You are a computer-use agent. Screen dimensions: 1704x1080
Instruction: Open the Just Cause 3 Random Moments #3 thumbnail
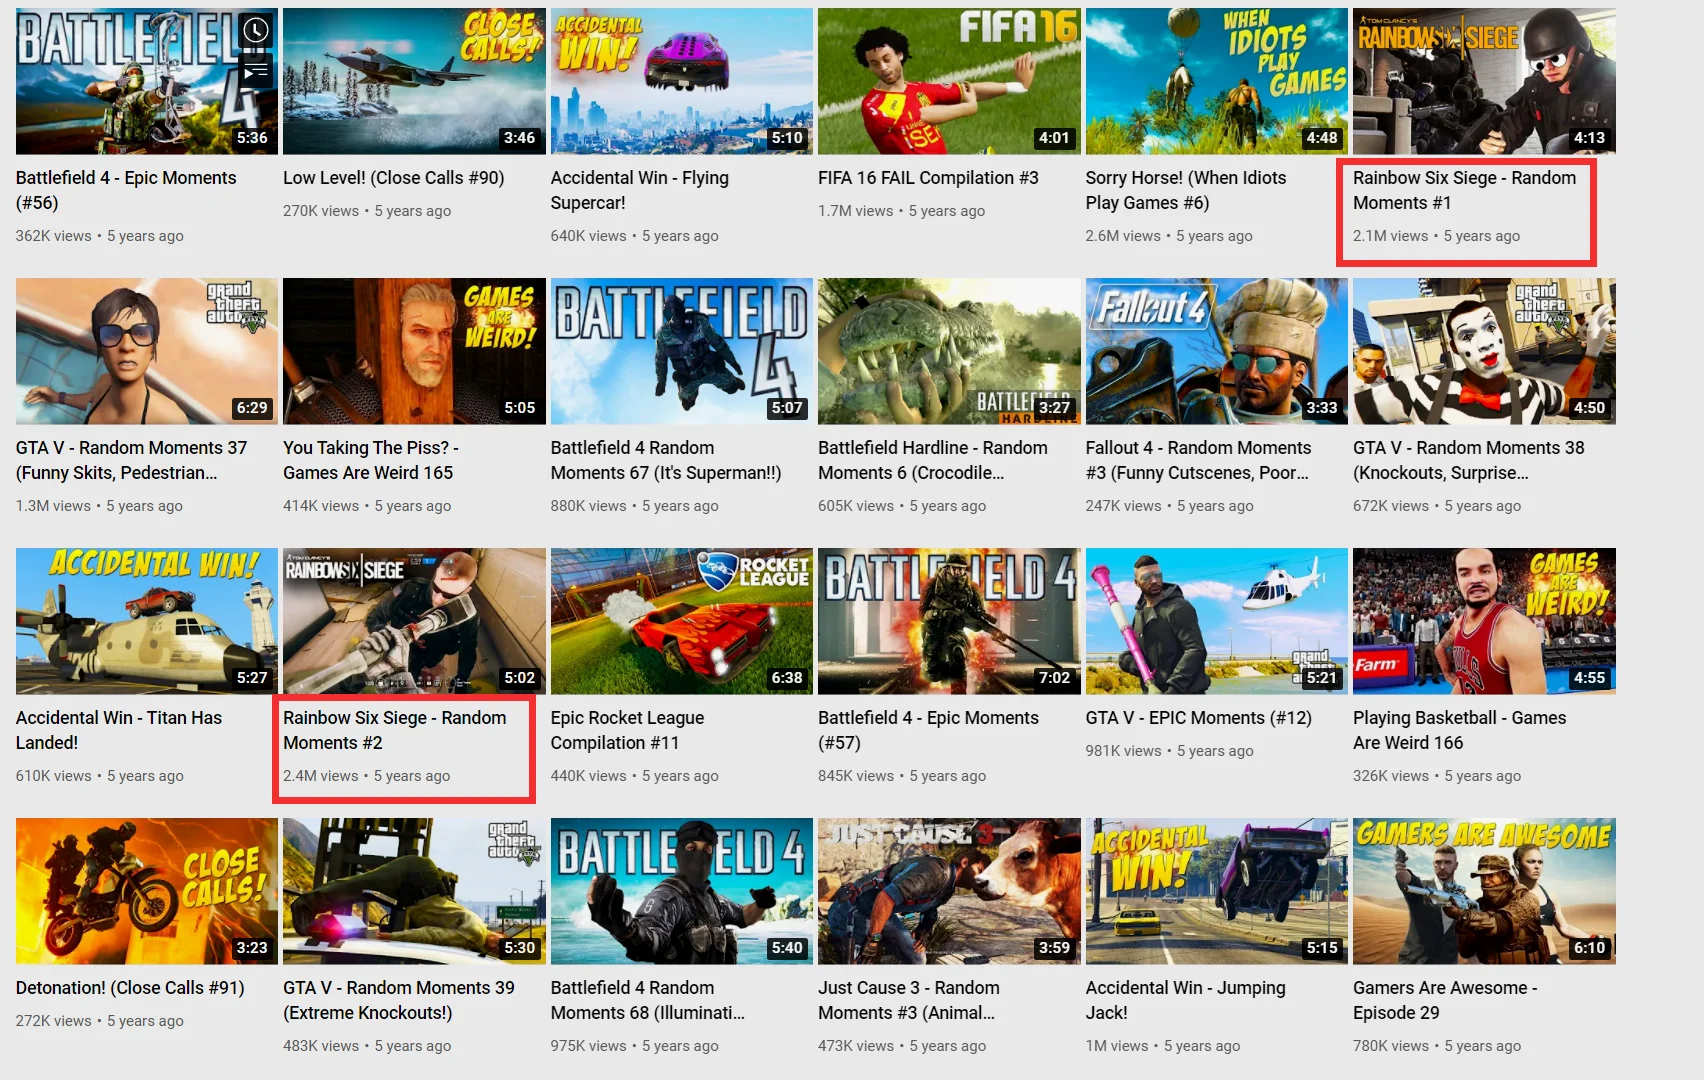[949, 891]
